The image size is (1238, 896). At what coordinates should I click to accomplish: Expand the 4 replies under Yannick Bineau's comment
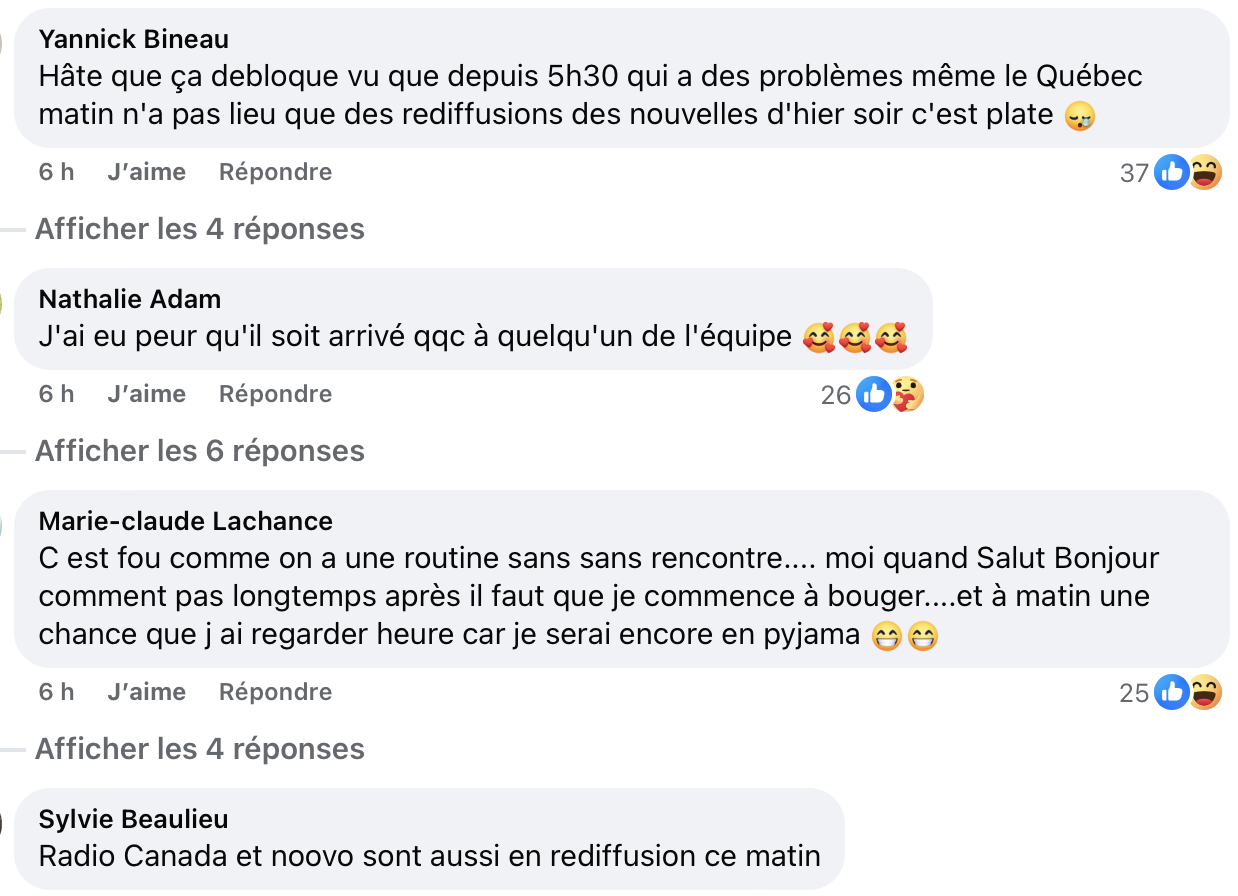(x=200, y=229)
